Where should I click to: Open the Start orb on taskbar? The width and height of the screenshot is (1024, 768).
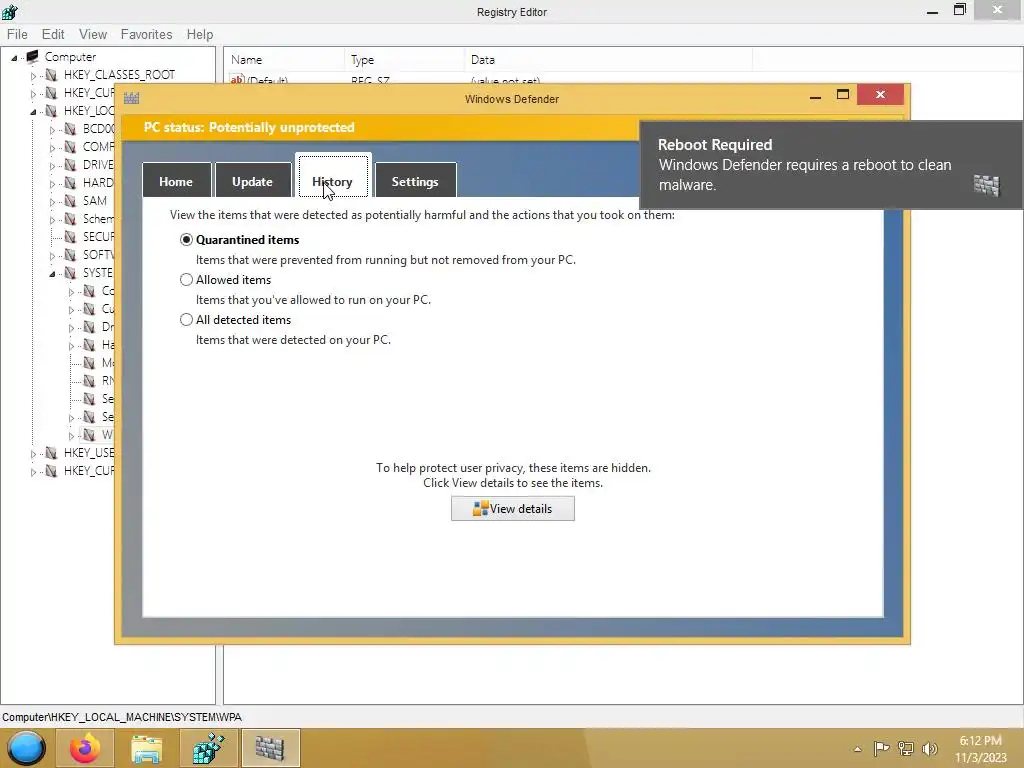(27, 748)
